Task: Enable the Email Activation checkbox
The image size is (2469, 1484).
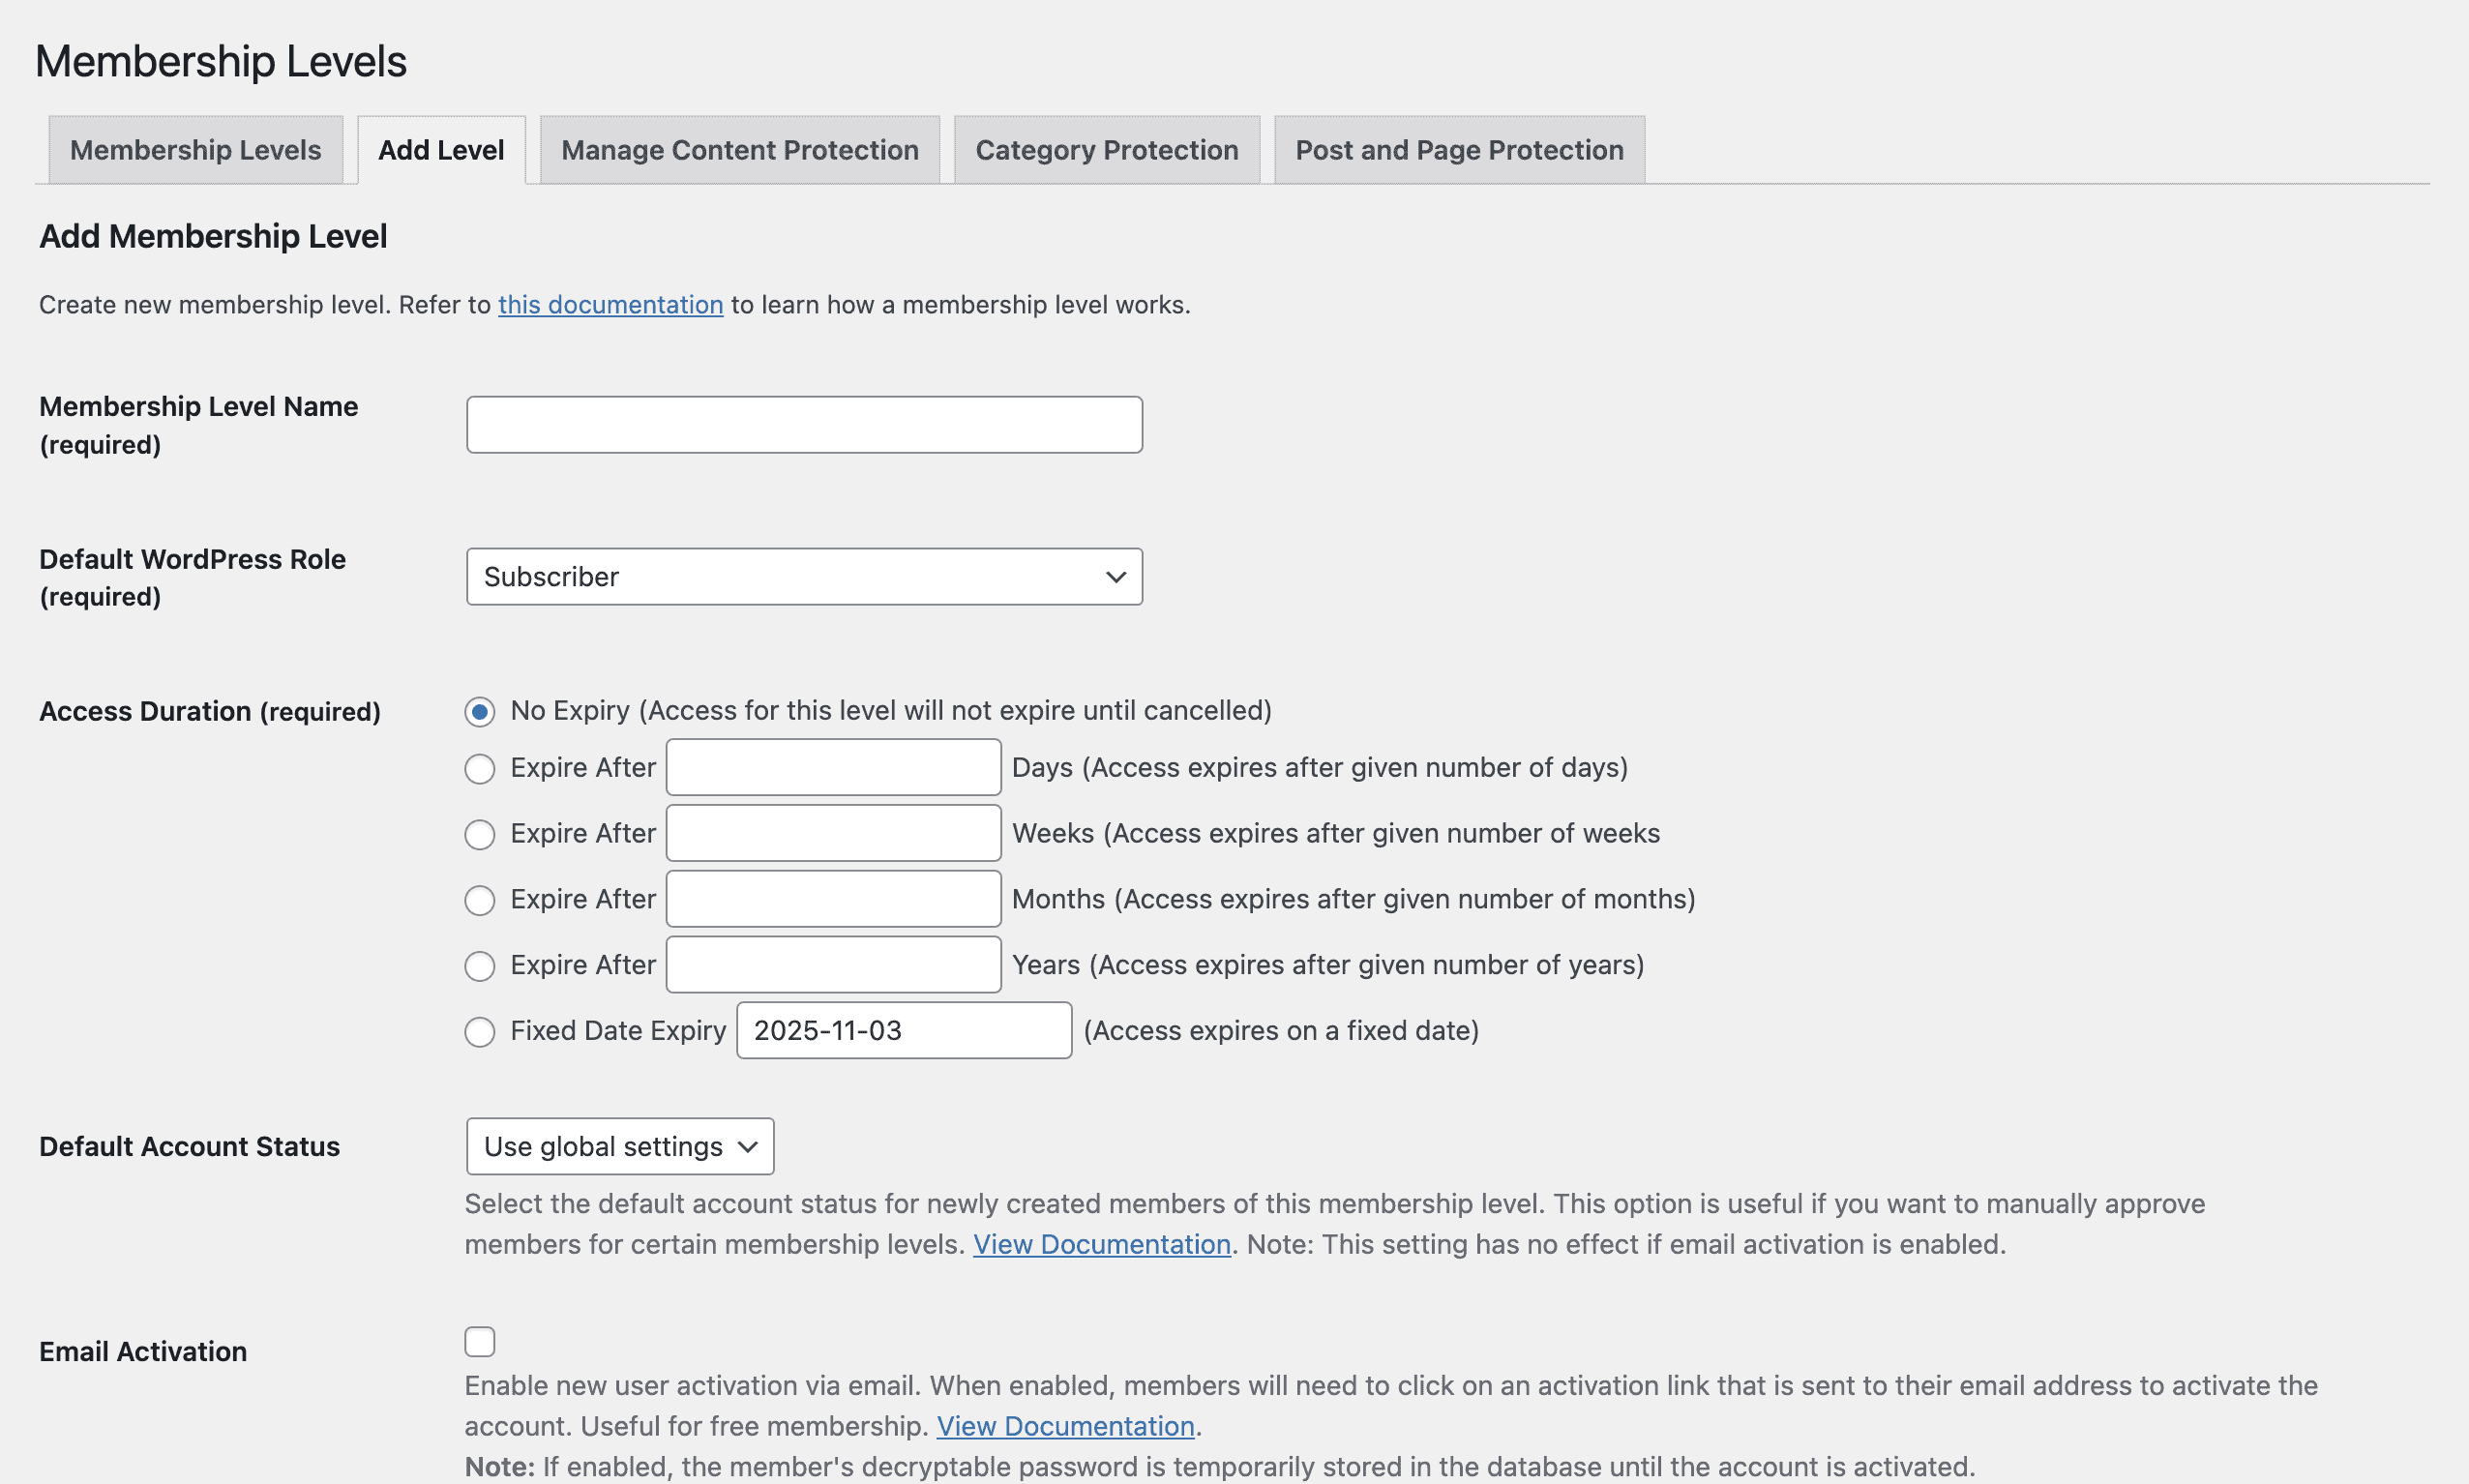Action: point(480,1341)
